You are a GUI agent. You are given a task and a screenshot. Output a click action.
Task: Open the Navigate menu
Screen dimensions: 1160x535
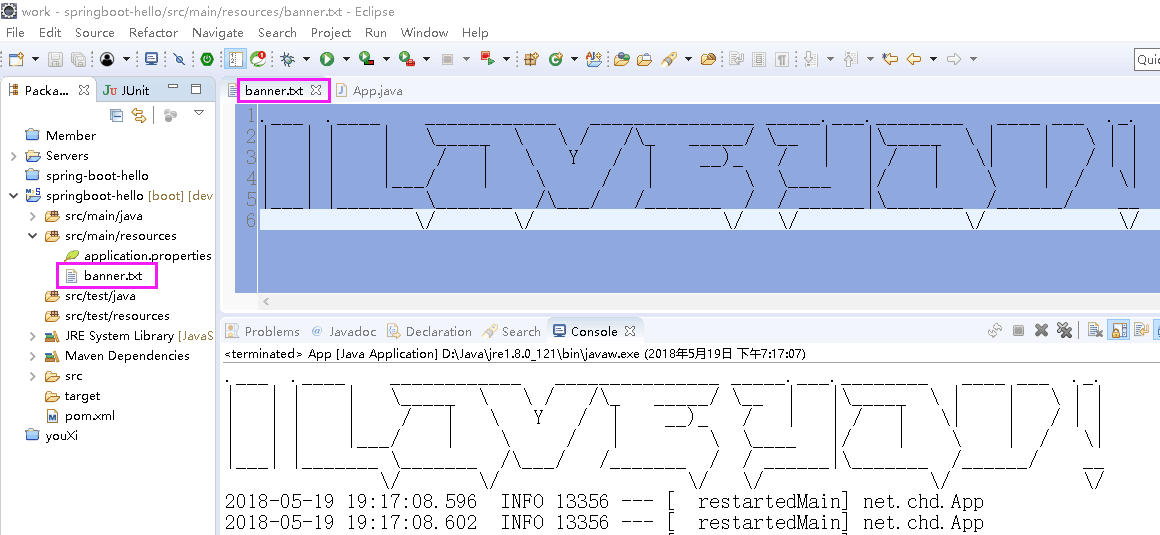(x=218, y=33)
